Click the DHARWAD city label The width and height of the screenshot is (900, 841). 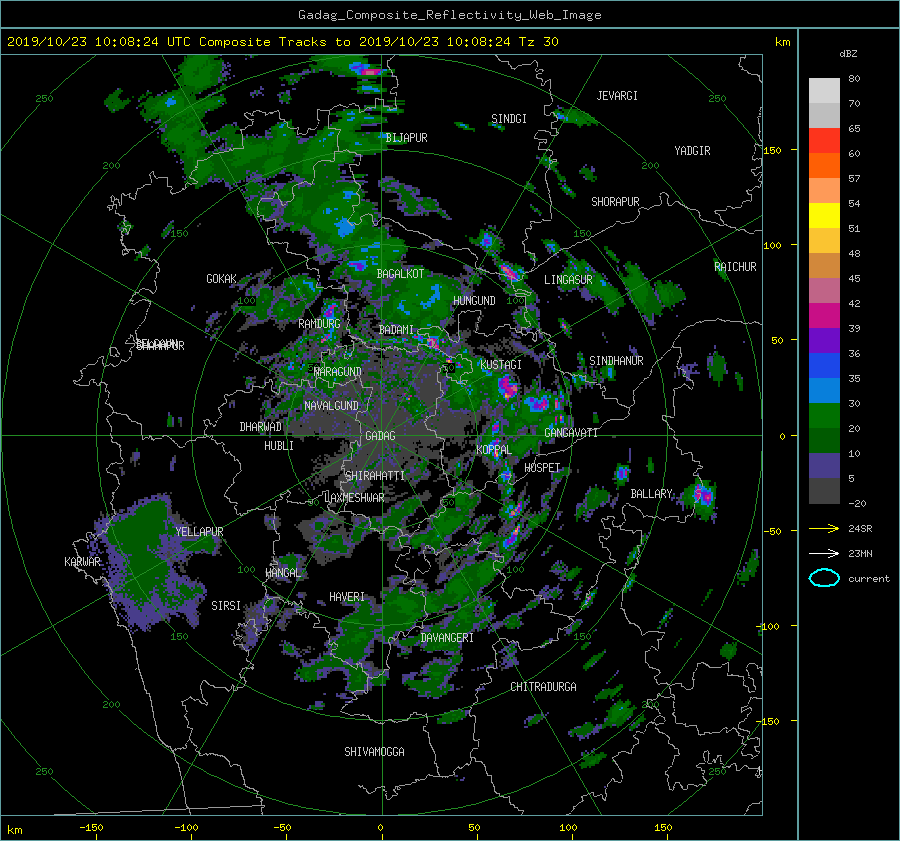tap(261, 427)
